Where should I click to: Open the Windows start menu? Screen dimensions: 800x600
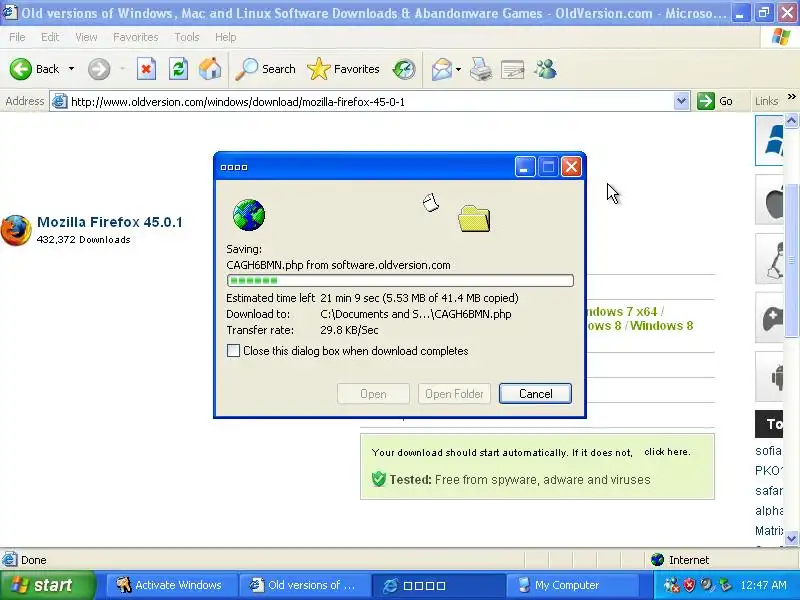coord(47,585)
